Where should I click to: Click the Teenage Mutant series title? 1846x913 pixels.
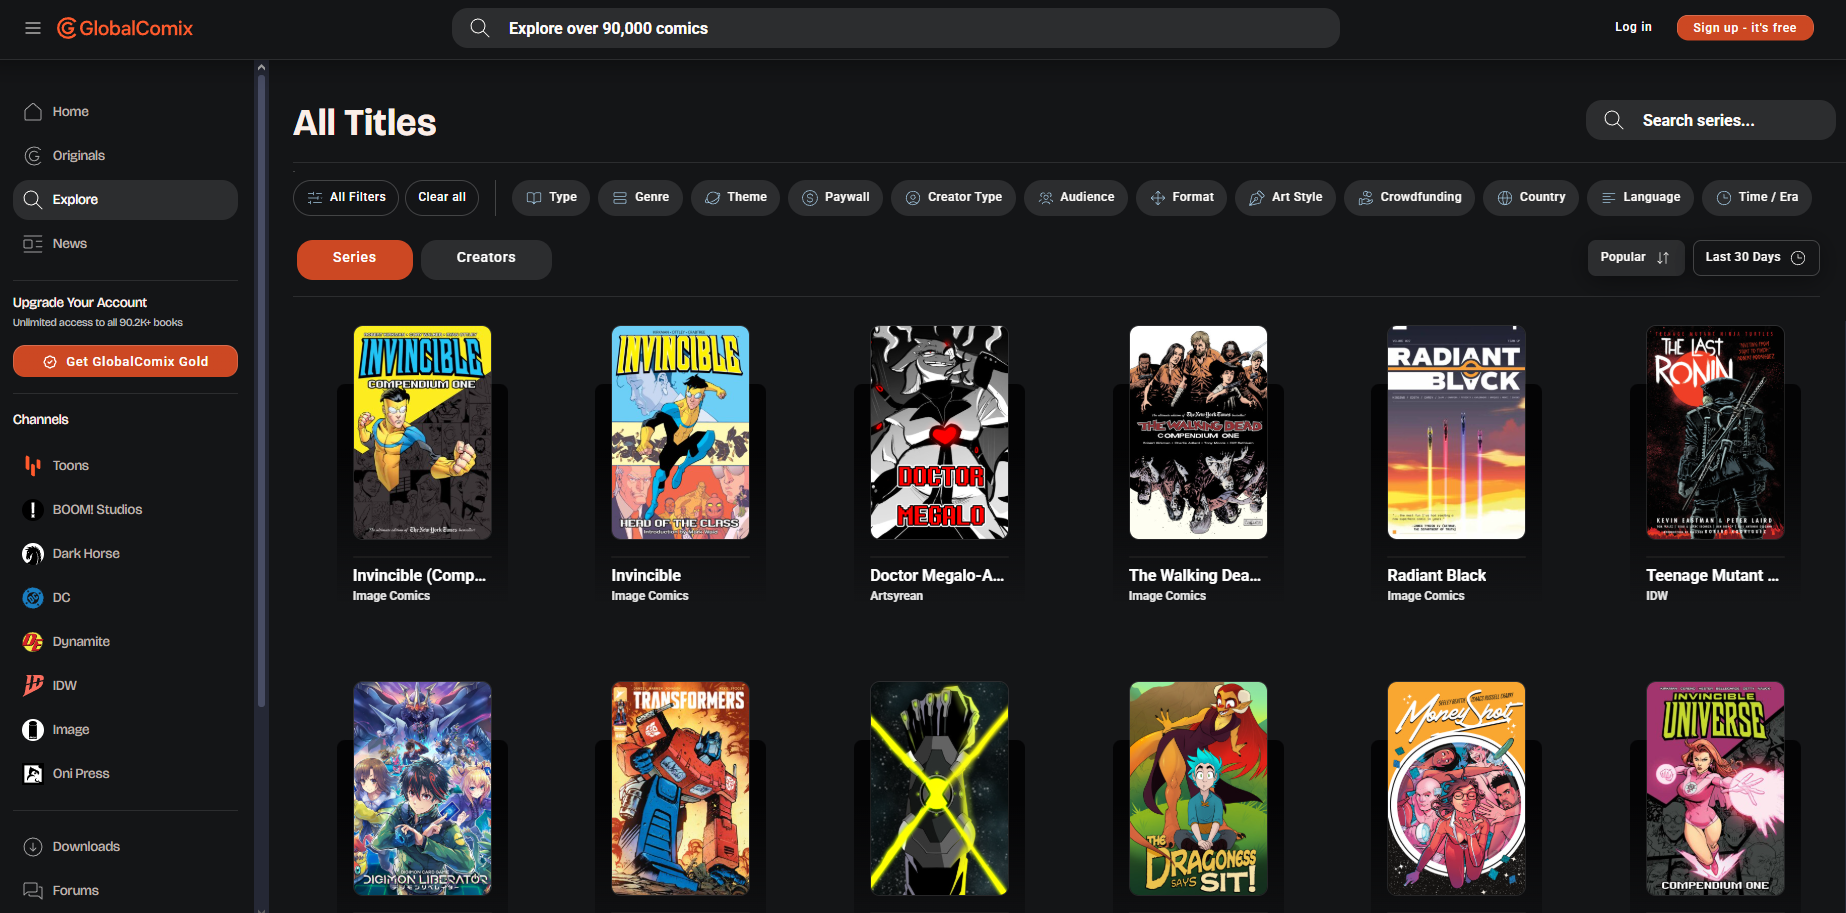click(x=1712, y=576)
